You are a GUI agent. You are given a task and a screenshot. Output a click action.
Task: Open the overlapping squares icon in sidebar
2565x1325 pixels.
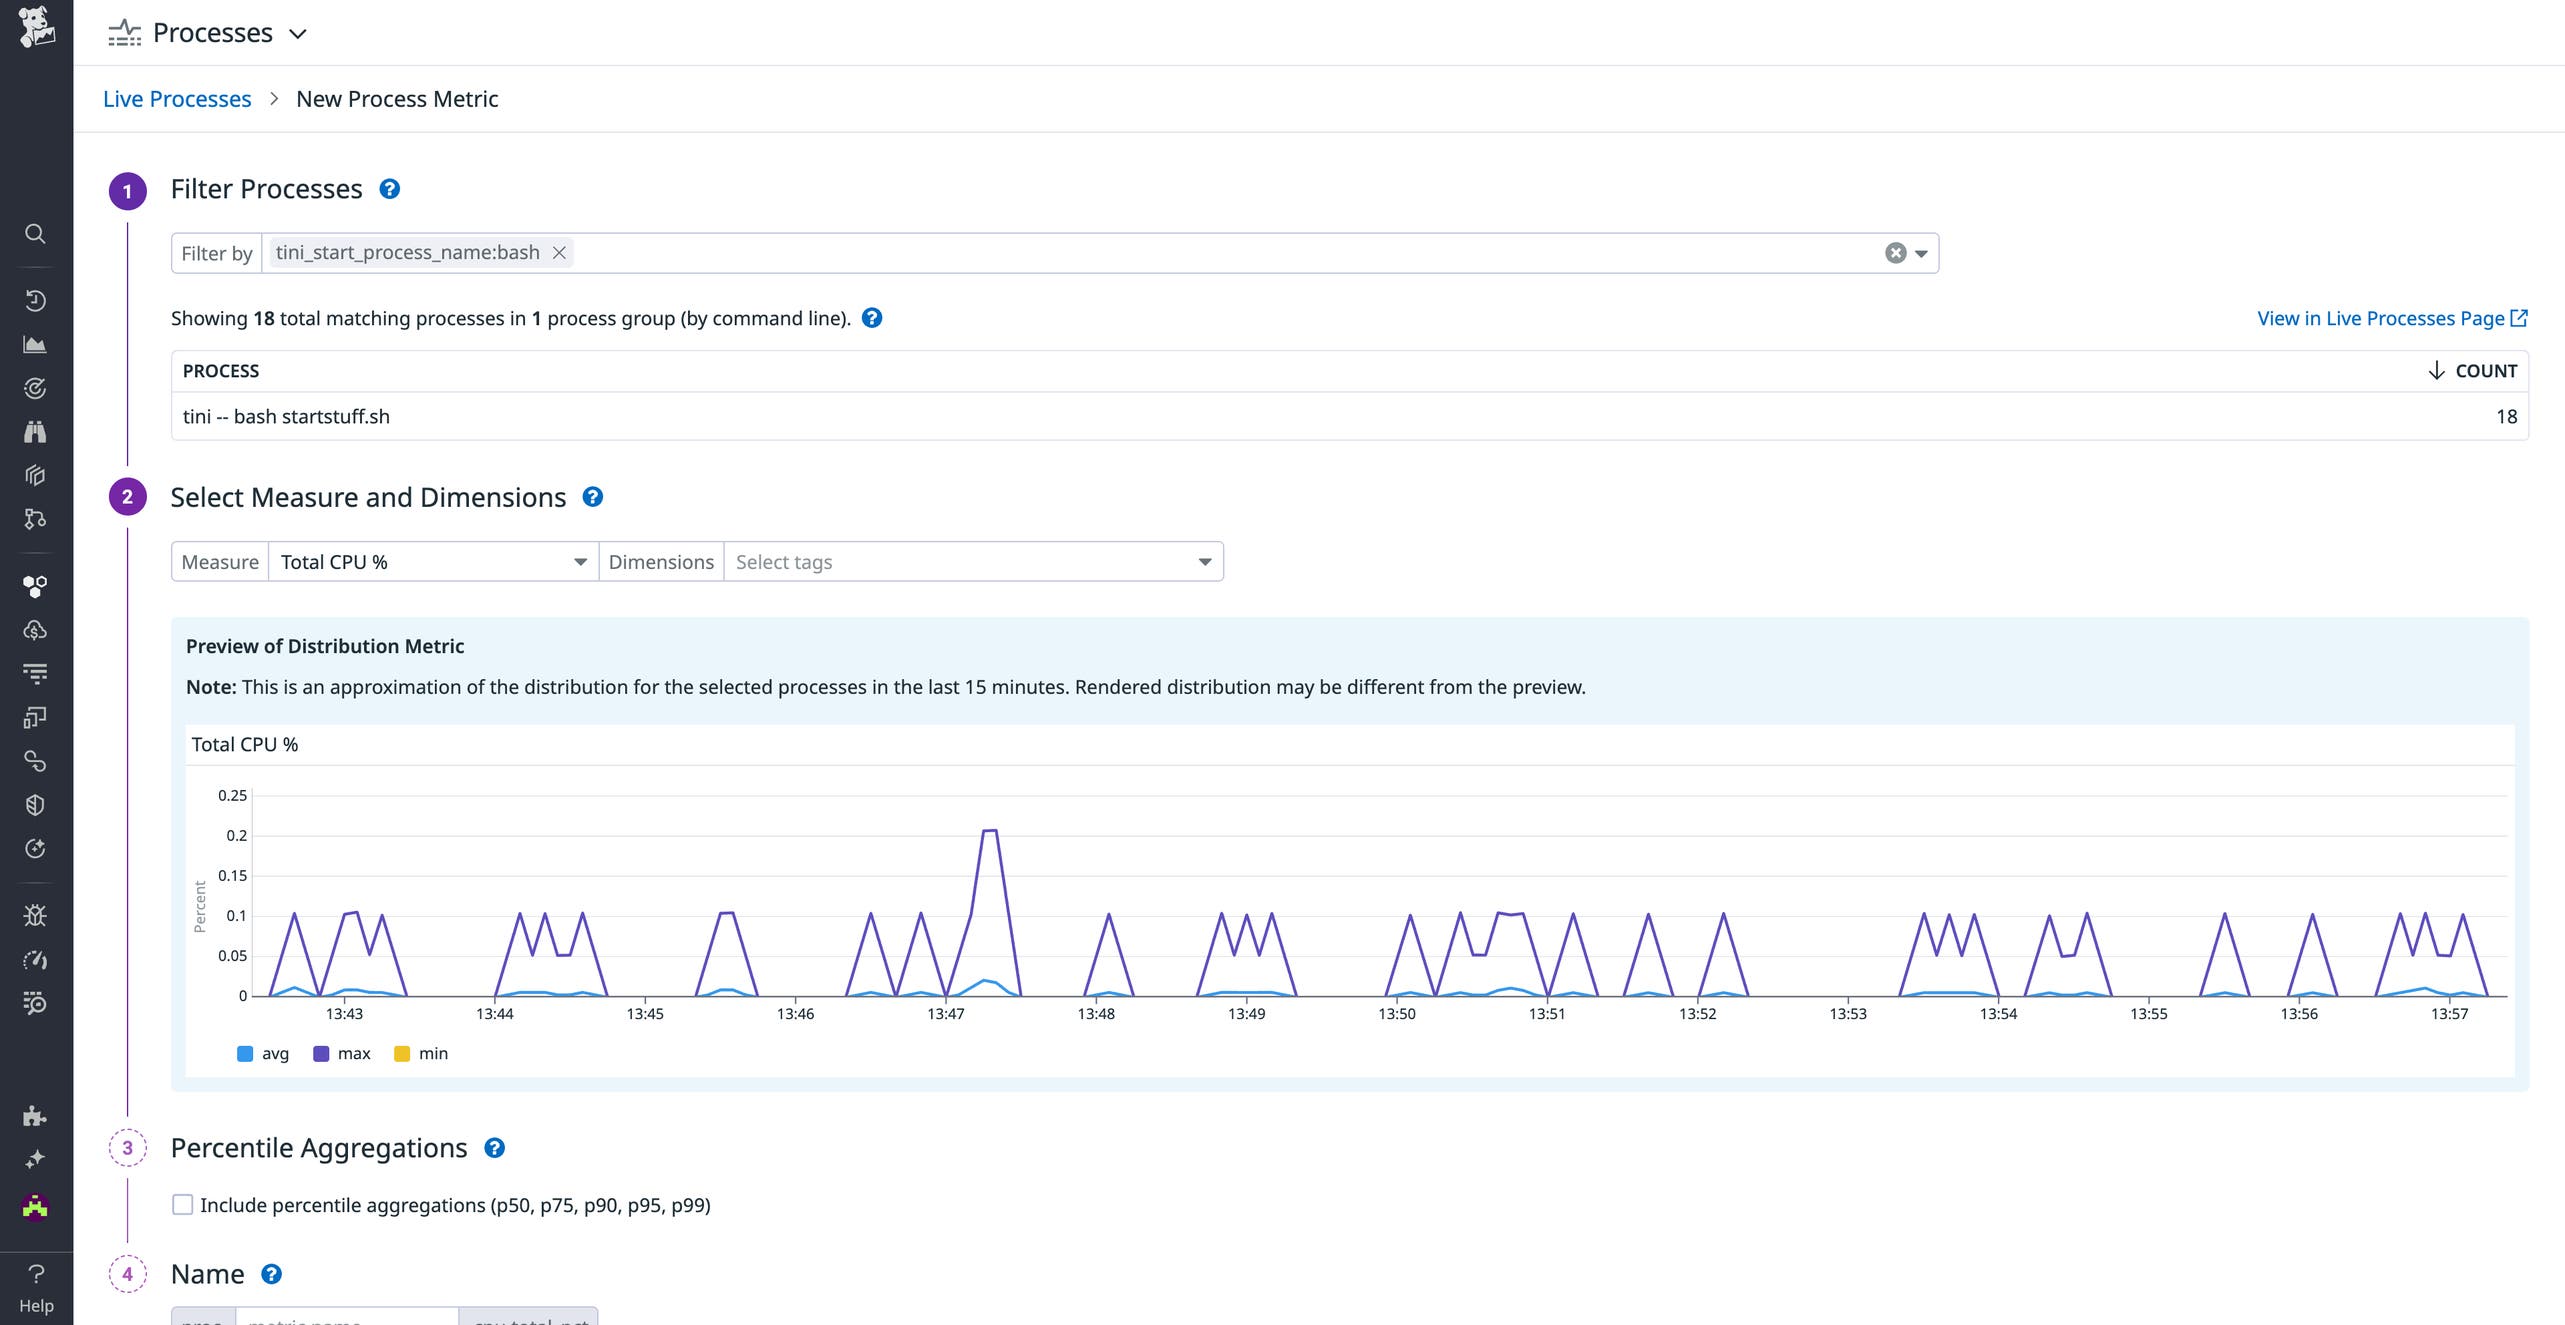[x=35, y=718]
